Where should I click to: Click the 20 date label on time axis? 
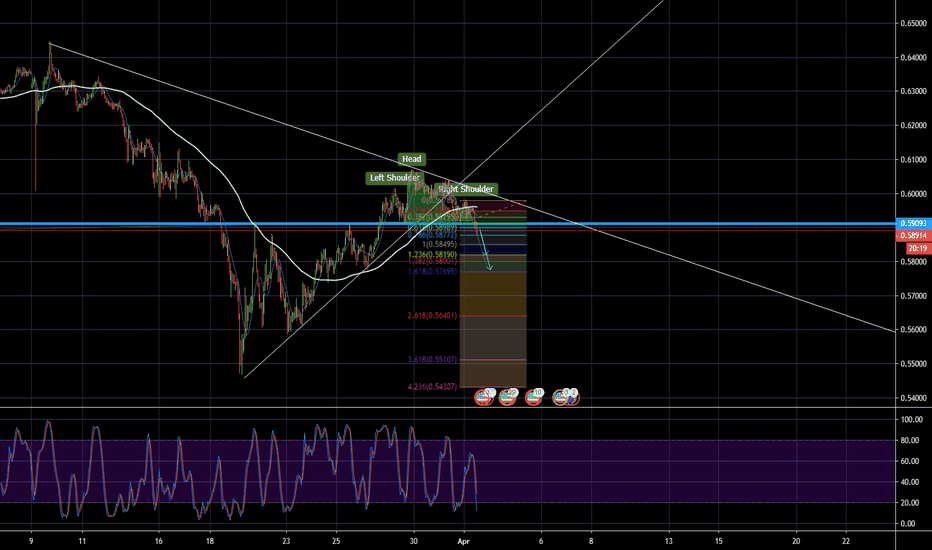[x=796, y=541]
